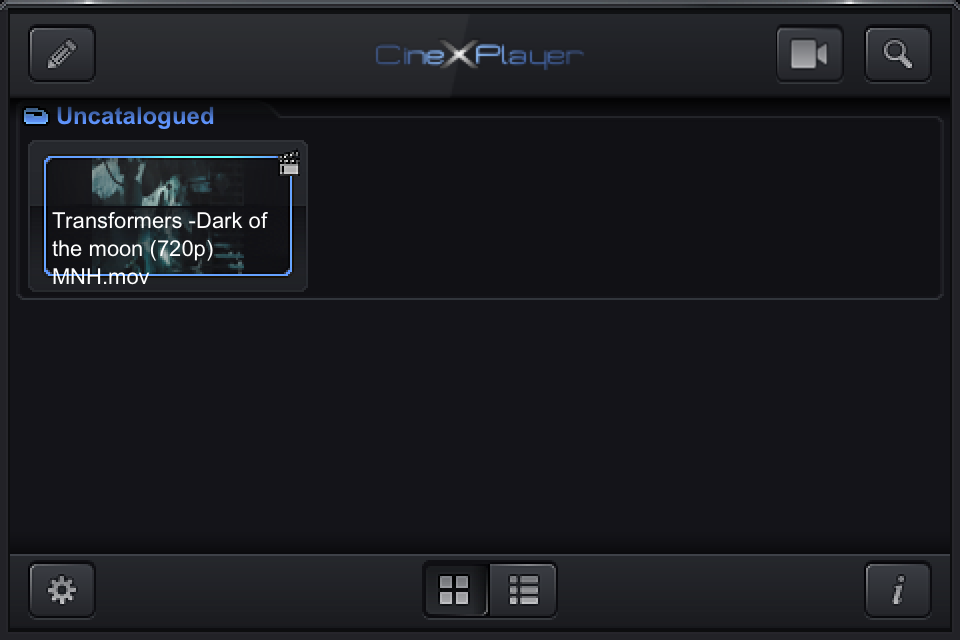Open settings via the gear icon
Image resolution: width=960 pixels, height=640 pixels.
(62, 590)
